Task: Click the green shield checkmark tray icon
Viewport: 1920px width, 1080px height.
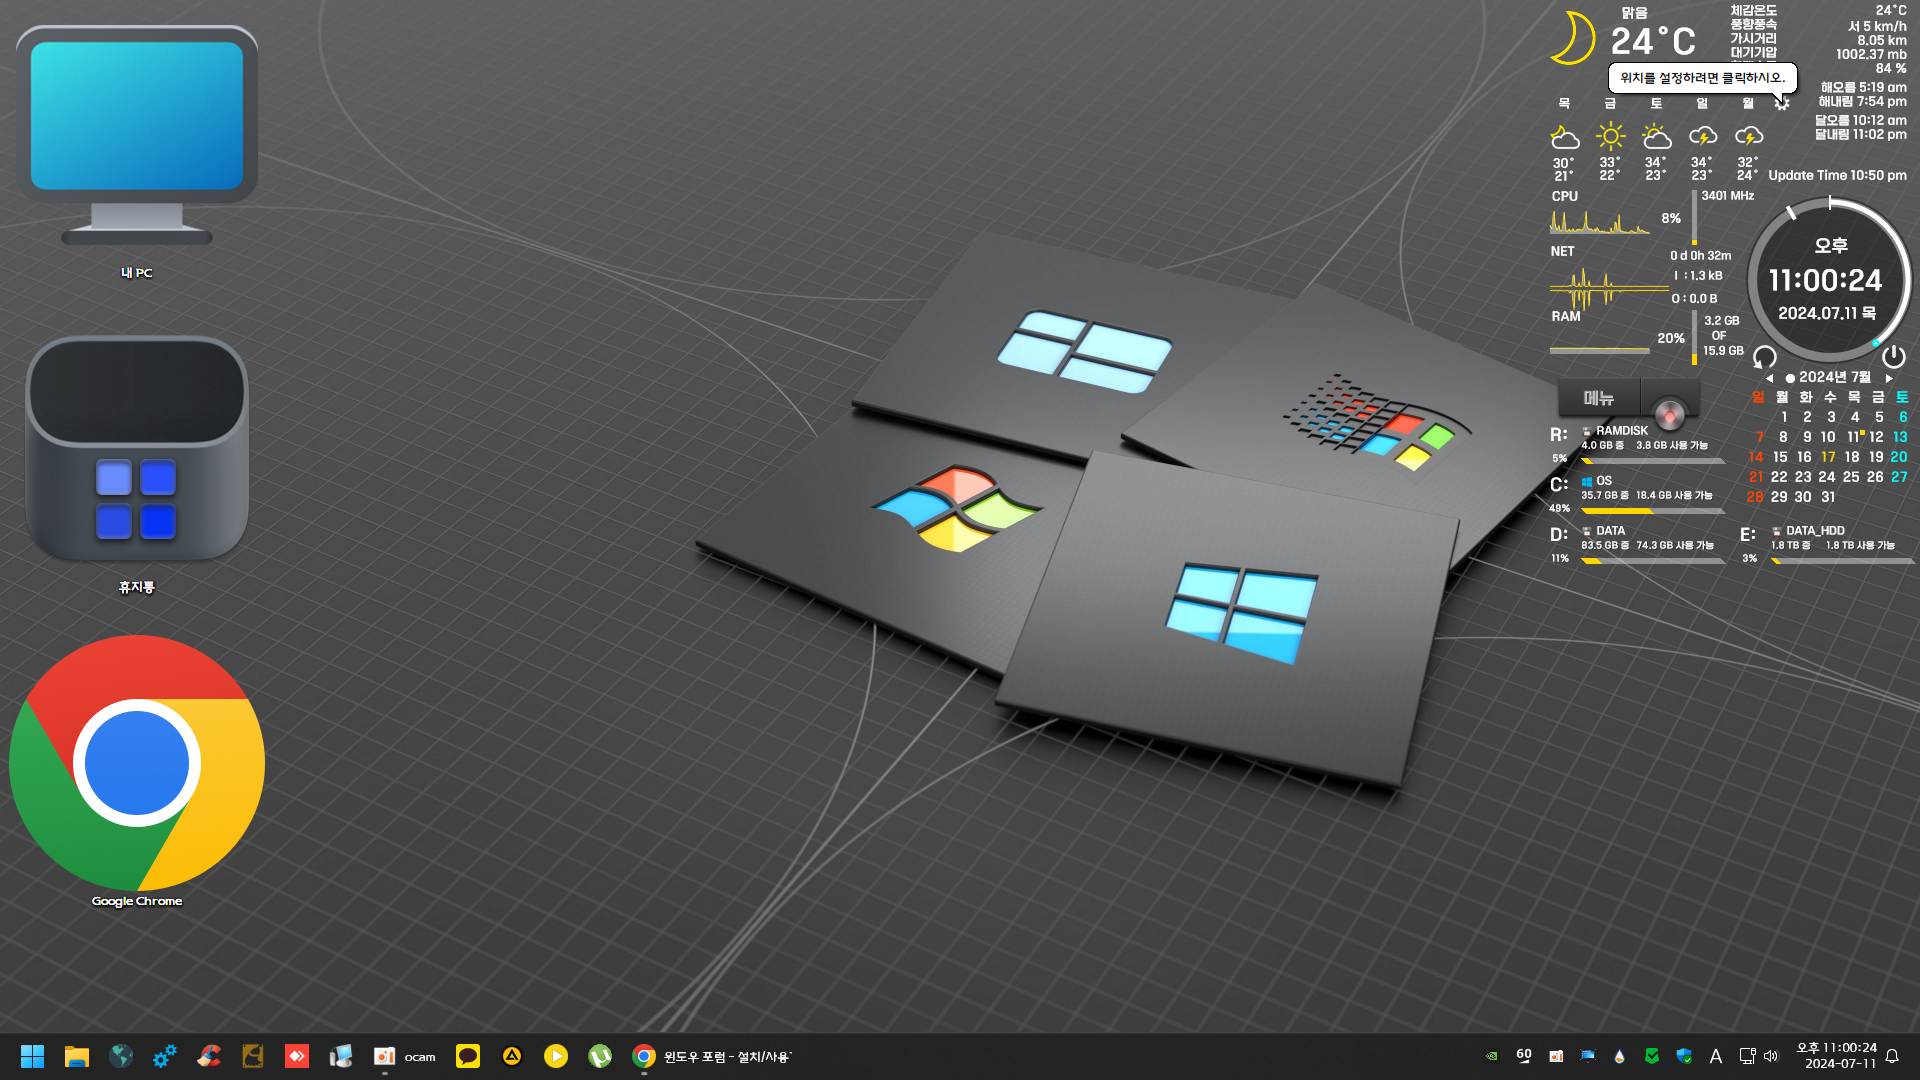Action: (x=1652, y=1056)
